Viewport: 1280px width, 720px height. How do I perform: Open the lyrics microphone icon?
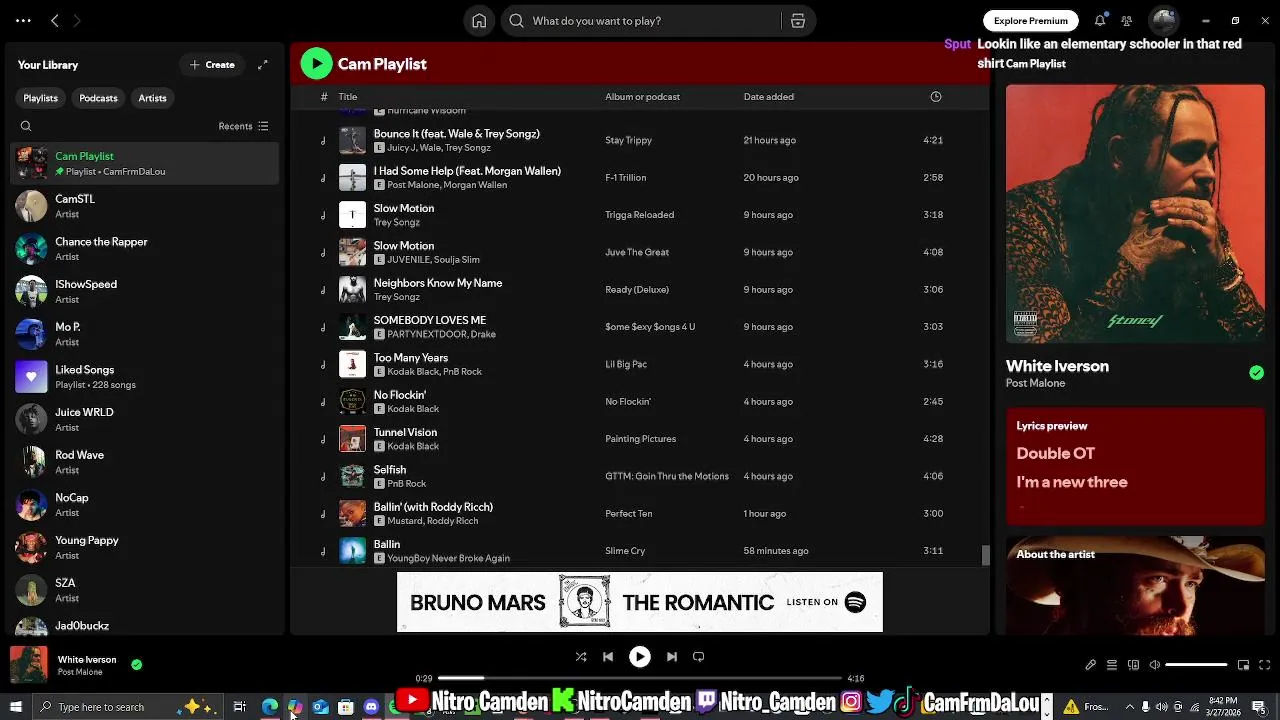[x=1091, y=665]
